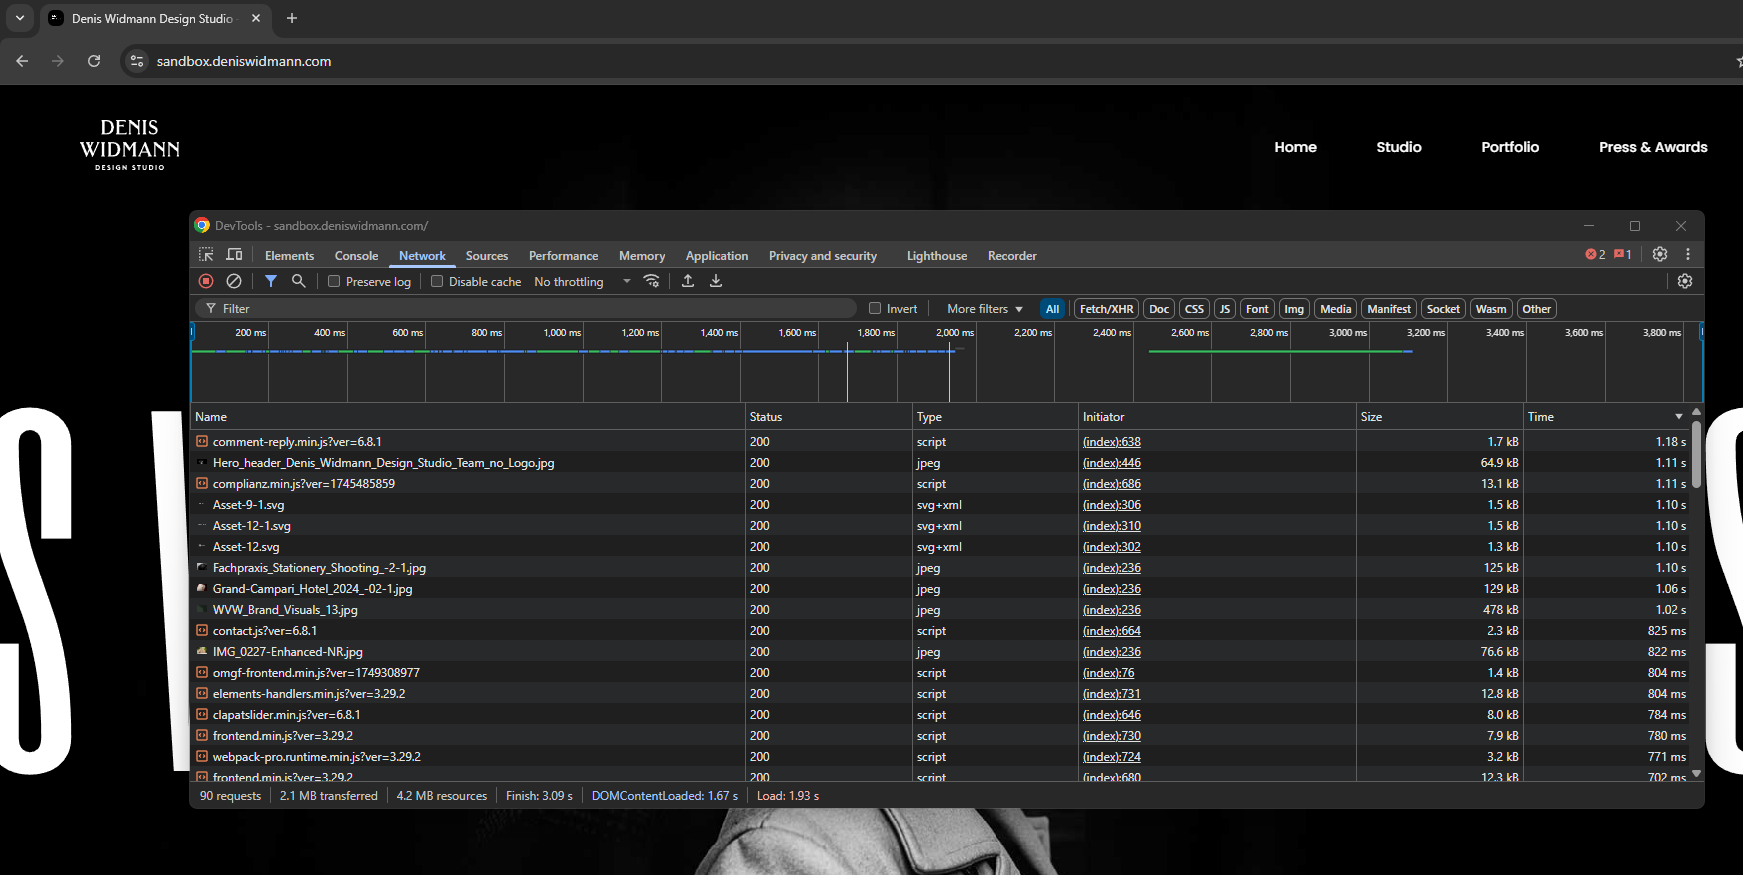
Task: Open network conditions wifi icon
Action: point(651,281)
